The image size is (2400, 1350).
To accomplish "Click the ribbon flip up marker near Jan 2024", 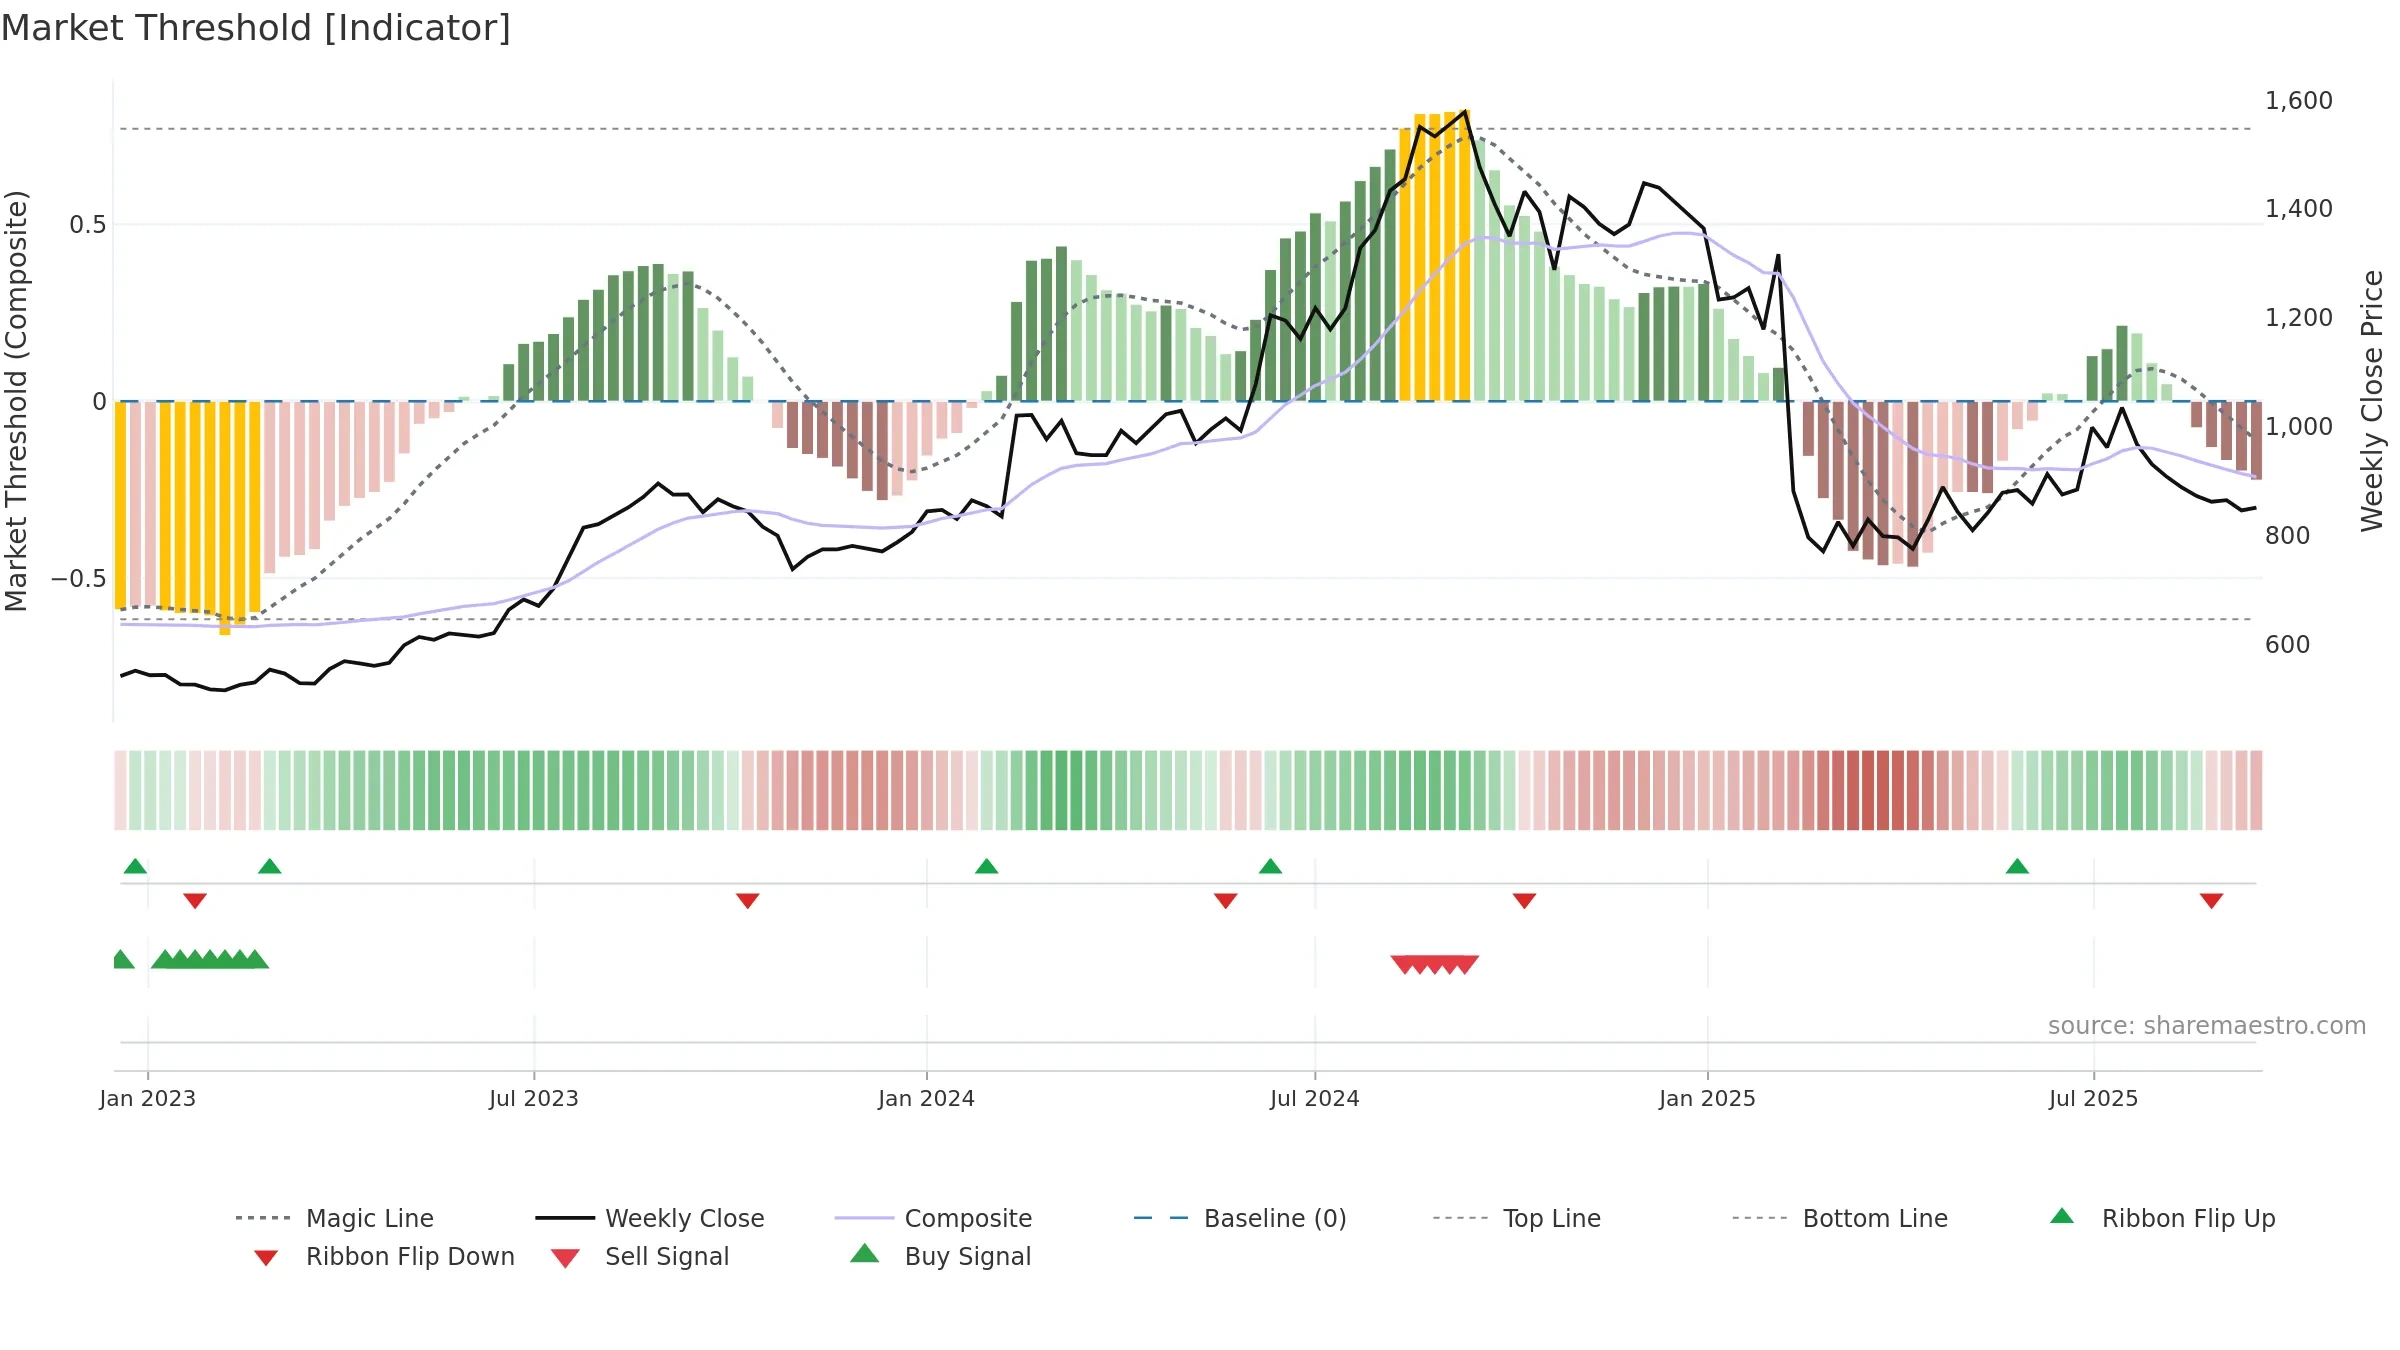I will [987, 866].
